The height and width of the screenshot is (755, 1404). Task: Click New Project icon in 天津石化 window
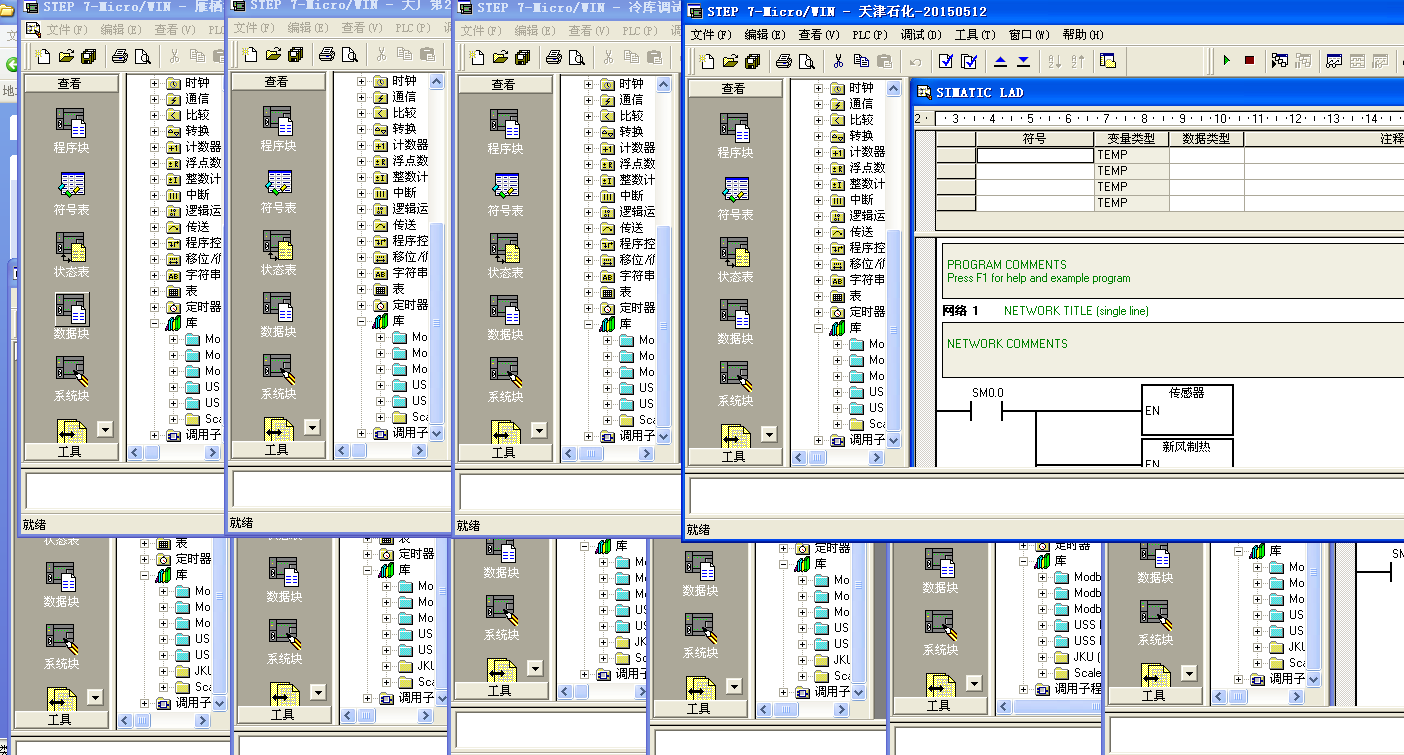pos(708,61)
